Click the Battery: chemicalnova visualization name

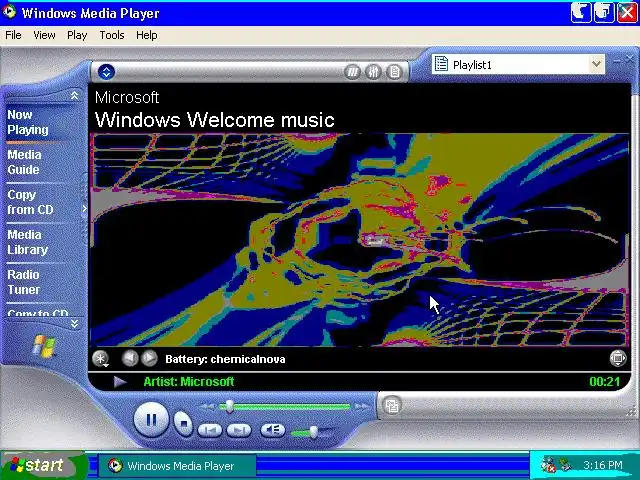pos(225,359)
